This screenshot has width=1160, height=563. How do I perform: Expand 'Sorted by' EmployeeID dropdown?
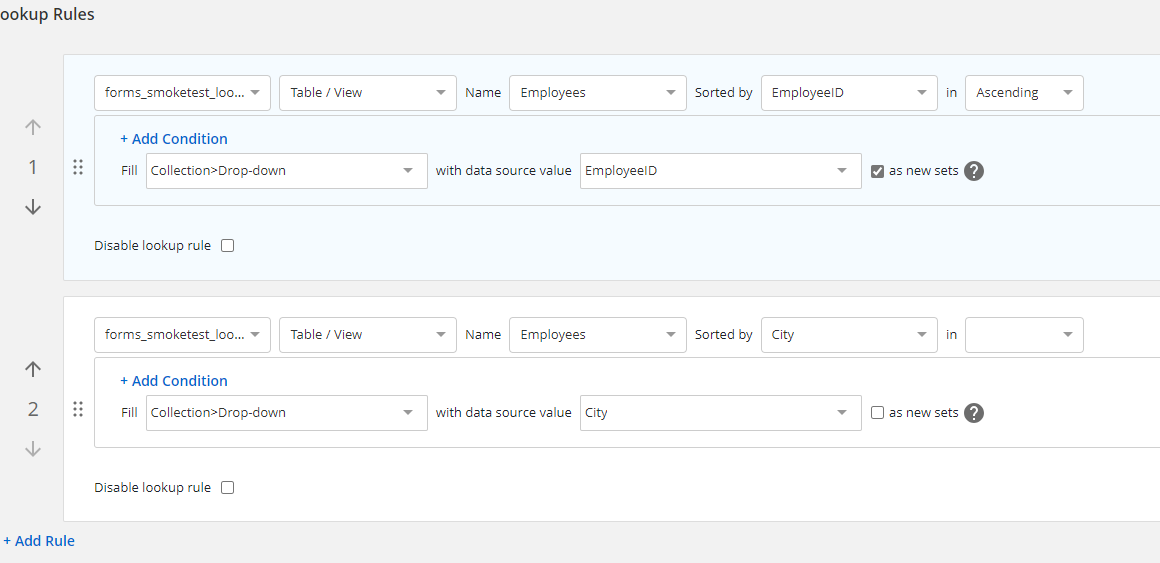click(848, 93)
